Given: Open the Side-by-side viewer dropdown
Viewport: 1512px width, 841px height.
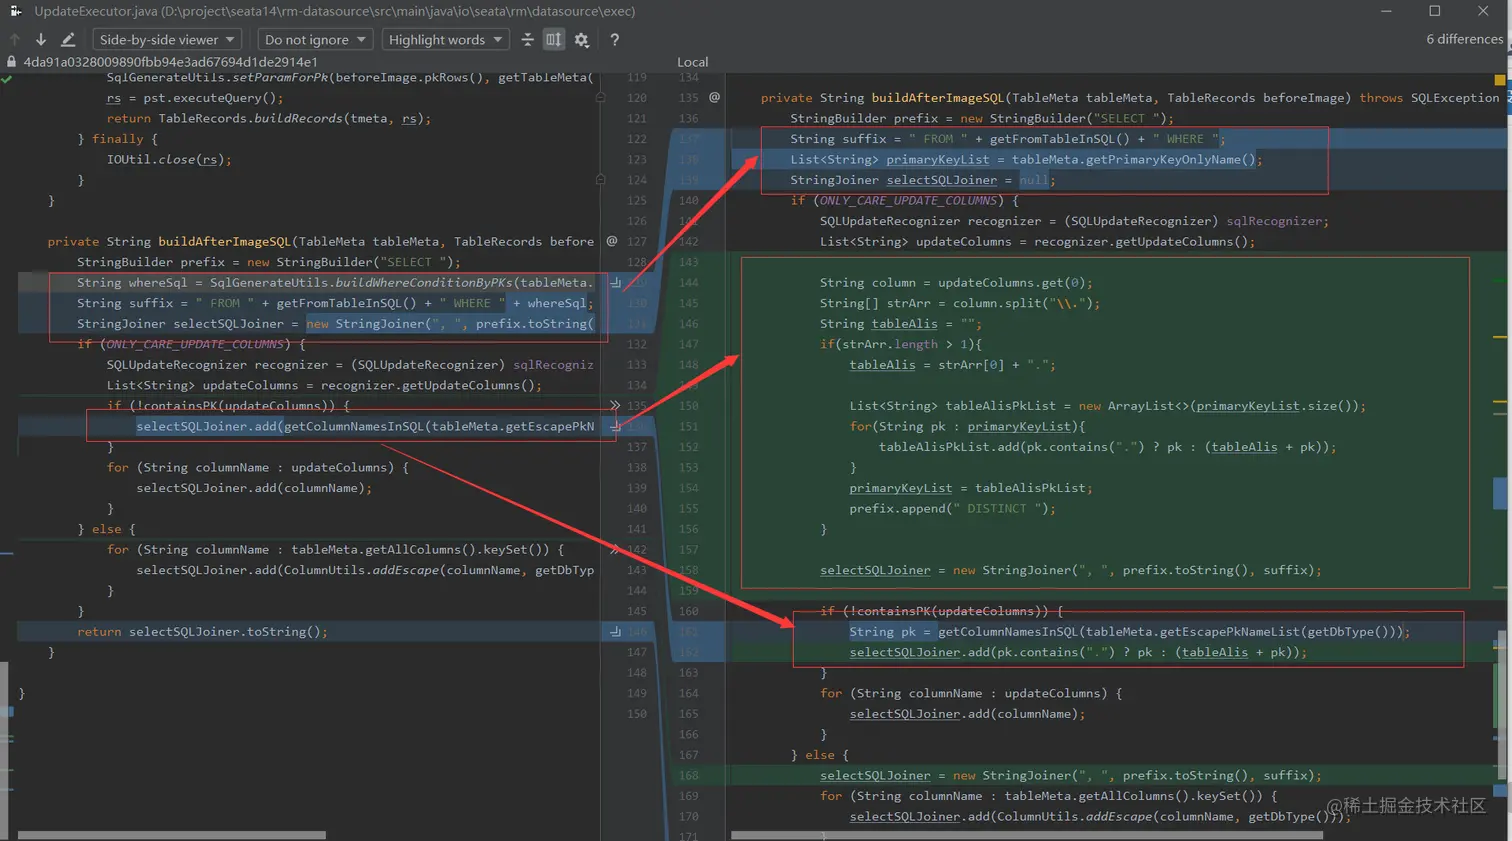Looking at the screenshot, I should 167,40.
